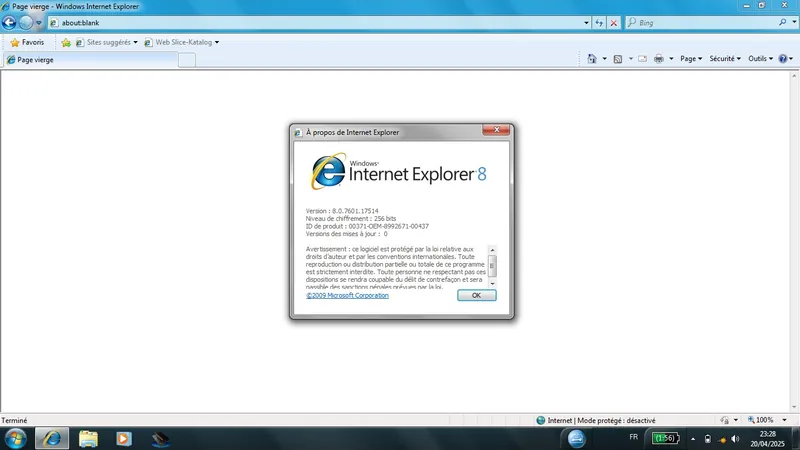This screenshot has height=450, width=800.
Task: Stop loading with the red X icon
Action: 614,23
